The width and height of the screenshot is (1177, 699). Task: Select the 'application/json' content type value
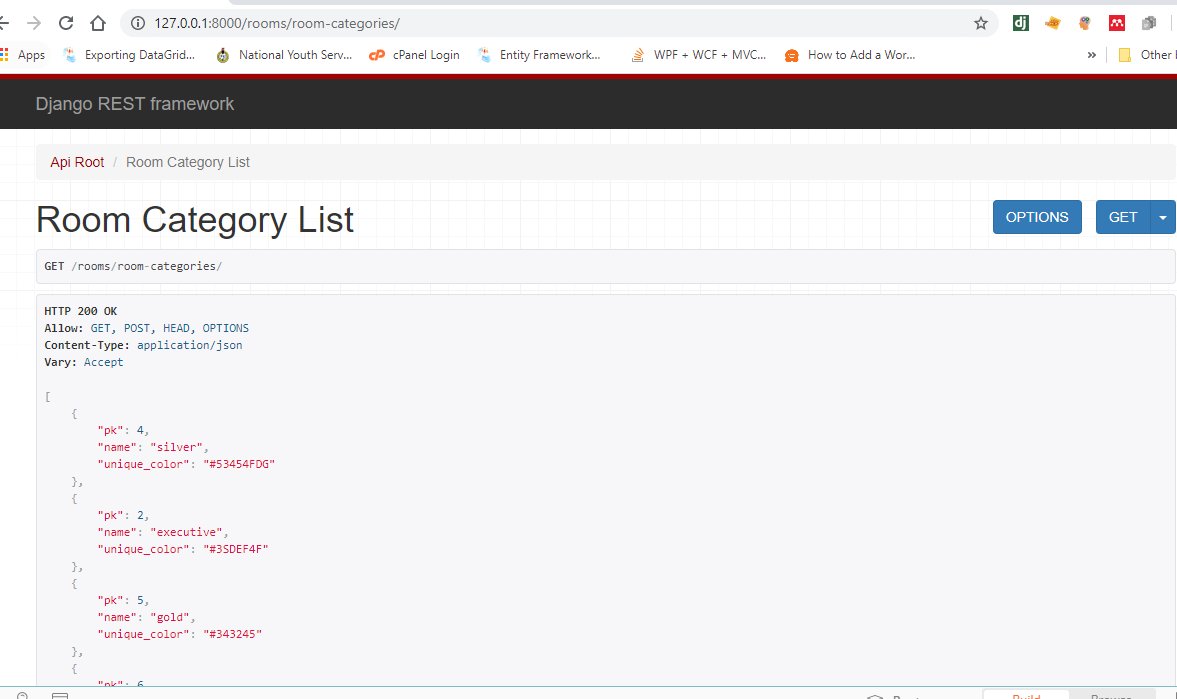[189, 345]
